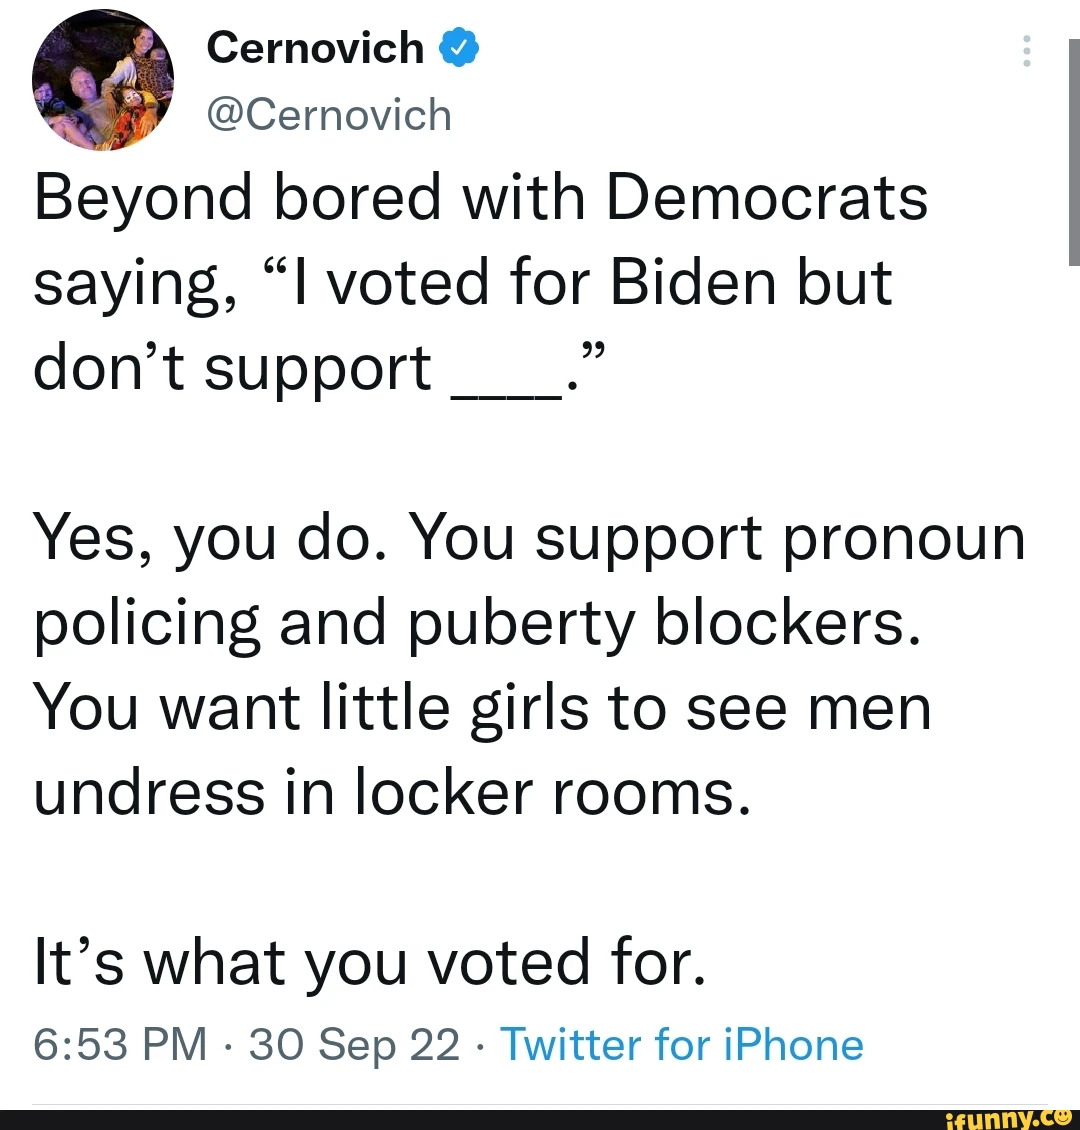Click the word Democrats in the tweet
Viewport: 1080px width, 1130px height.
tap(767, 197)
